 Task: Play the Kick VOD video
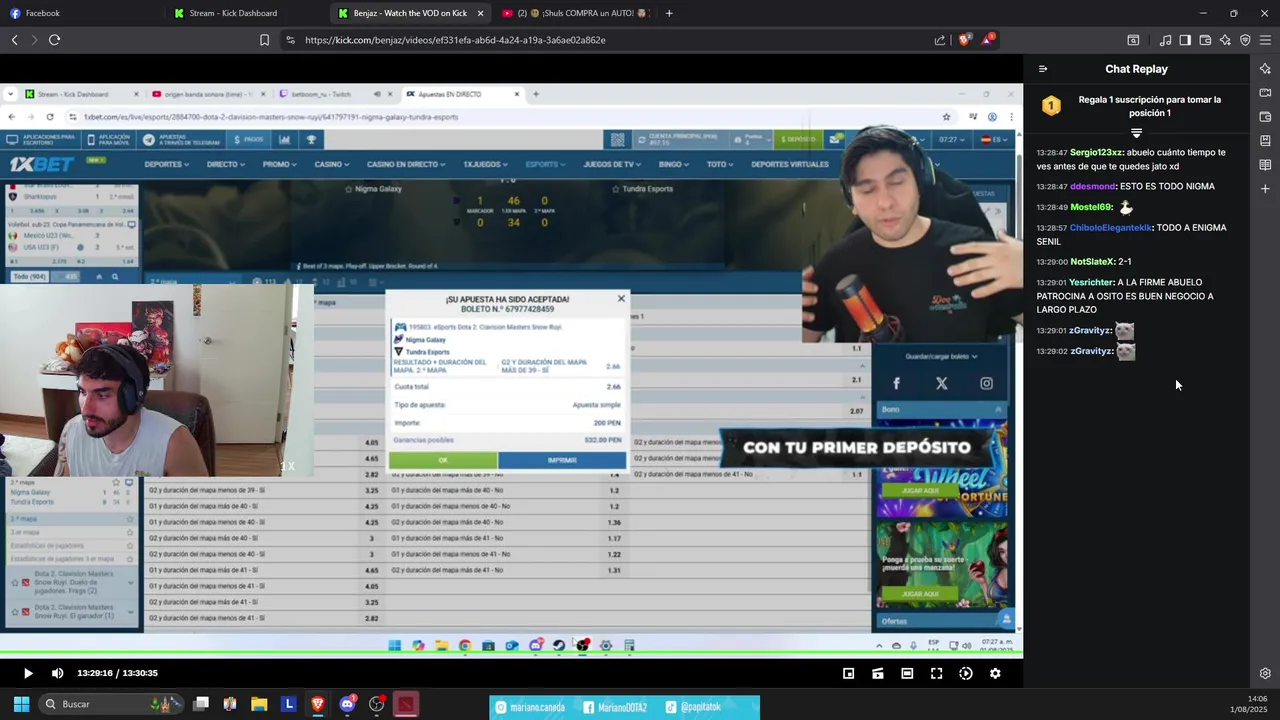[28, 673]
